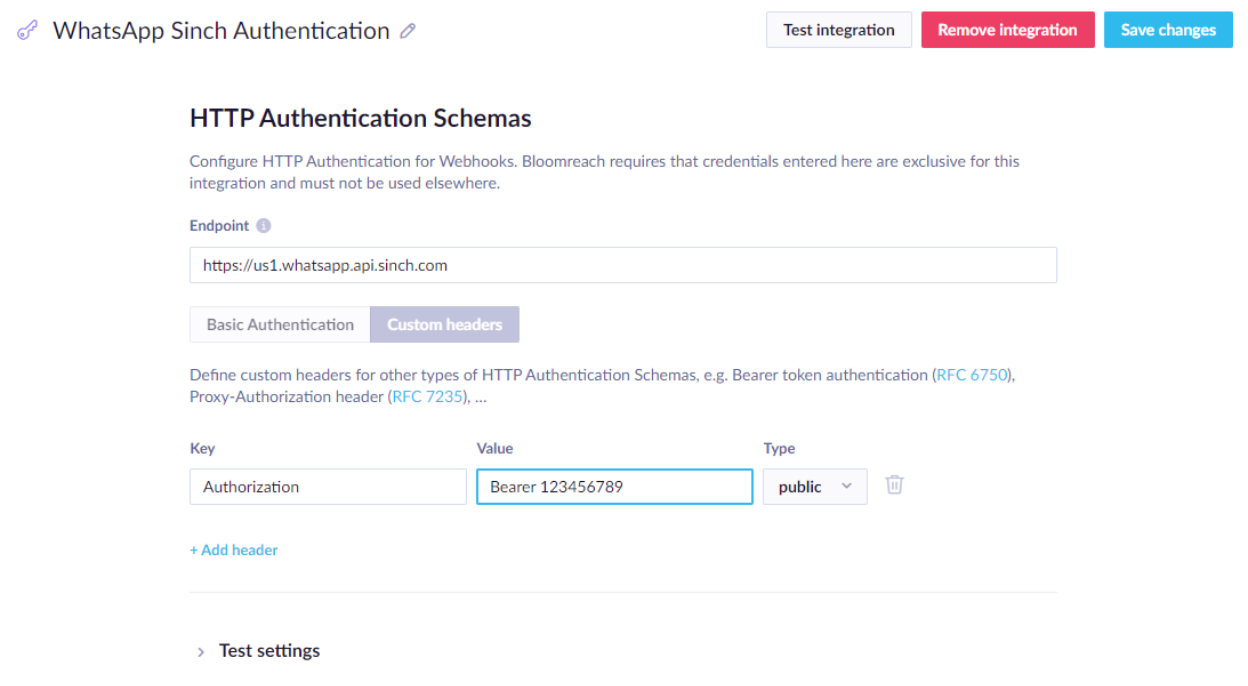Click the Key field containing Authorization
Image resolution: width=1248 pixels, height=686 pixels.
[x=327, y=487]
